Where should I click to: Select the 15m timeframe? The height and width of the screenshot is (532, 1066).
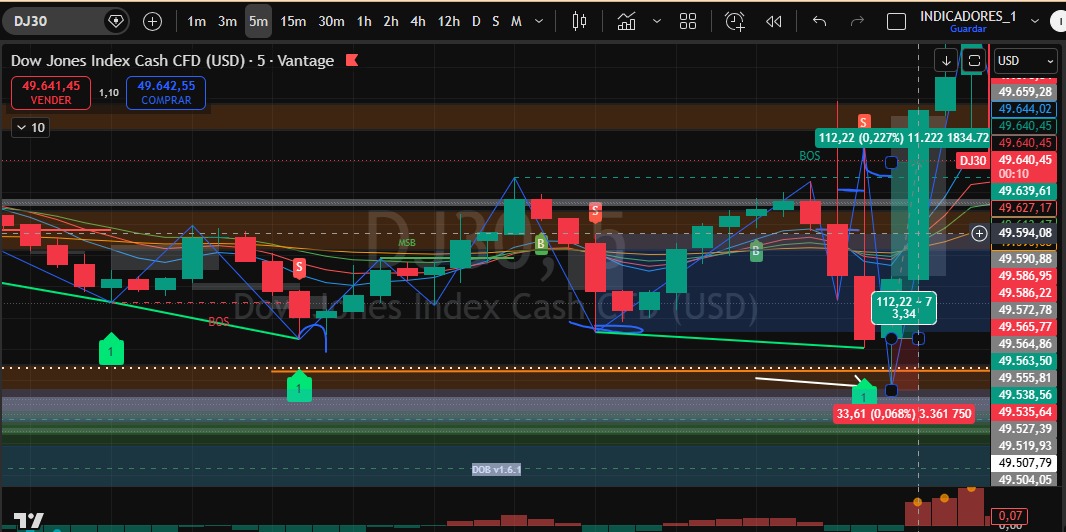pyautogui.click(x=292, y=22)
